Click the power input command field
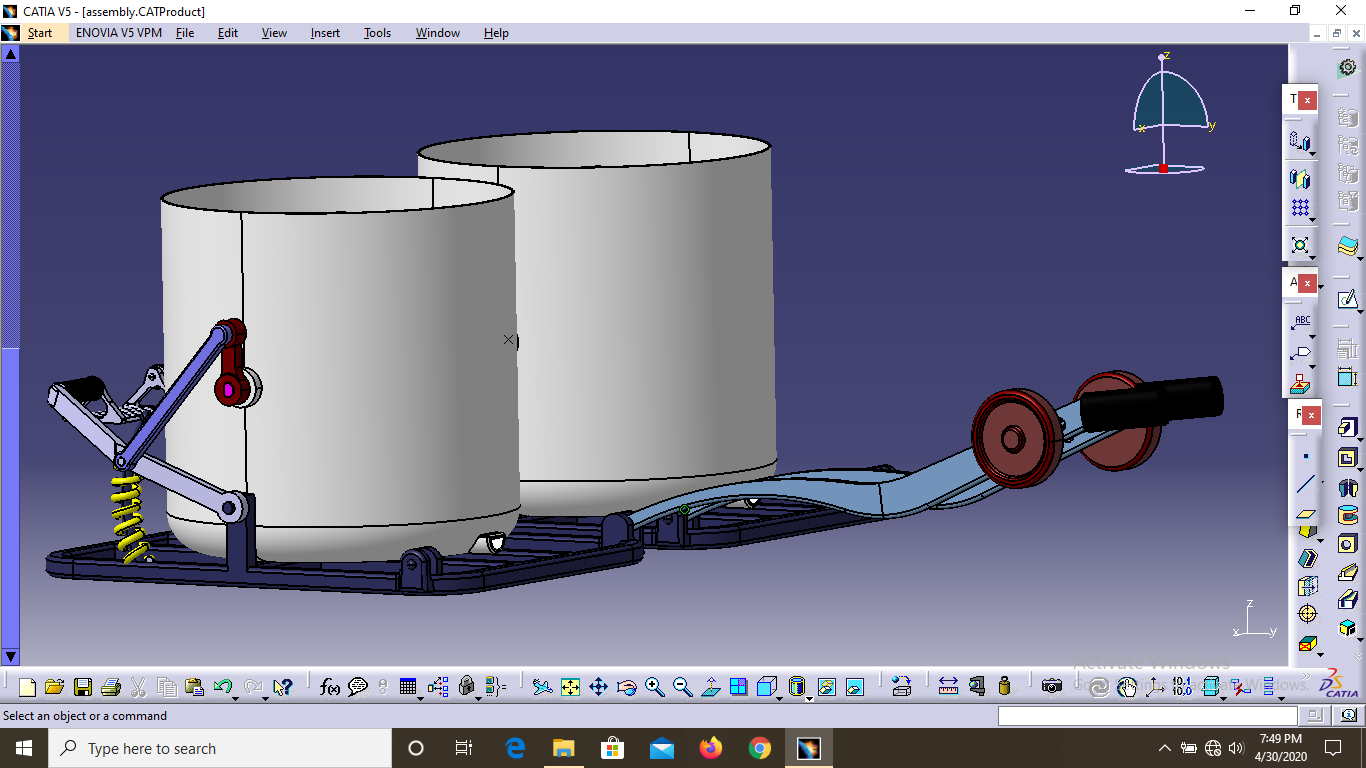This screenshot has width=1366, height=768. [1148, 716]
